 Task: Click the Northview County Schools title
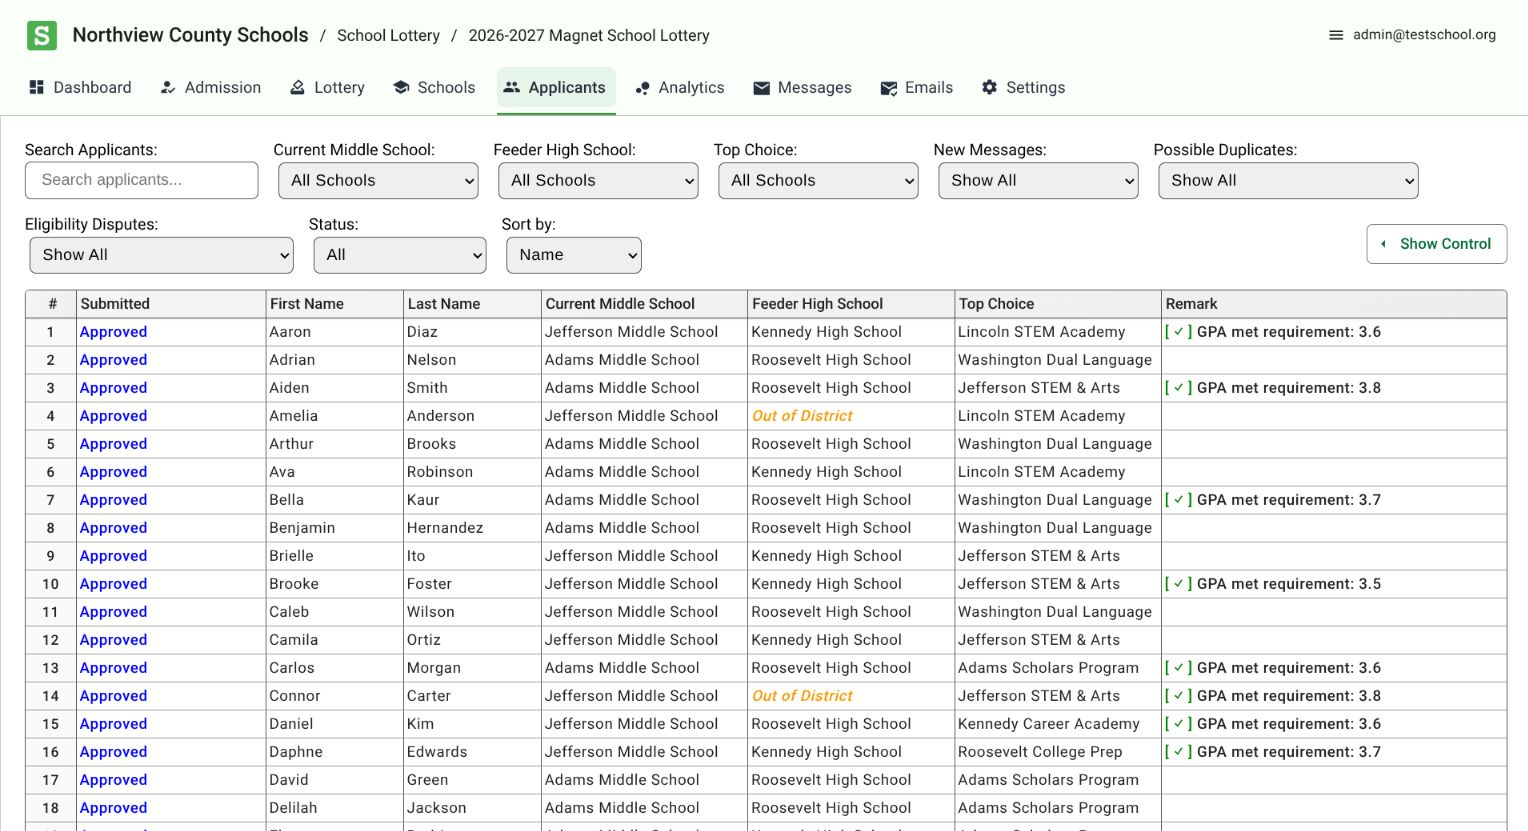tap(190, 35)
